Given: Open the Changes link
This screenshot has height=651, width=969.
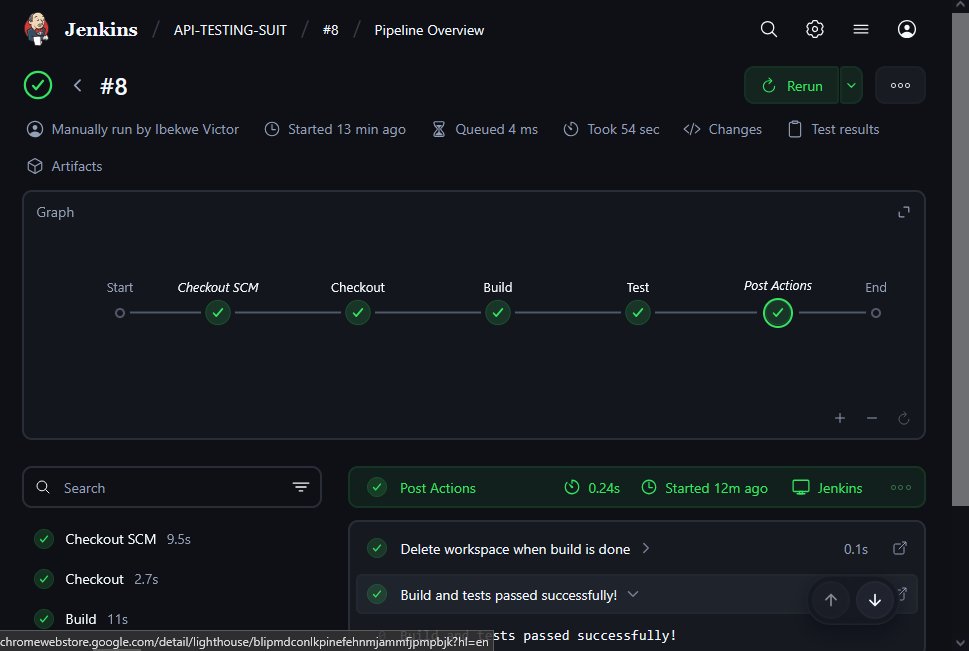Looking at the screenshot, I should tap(722, 129).
